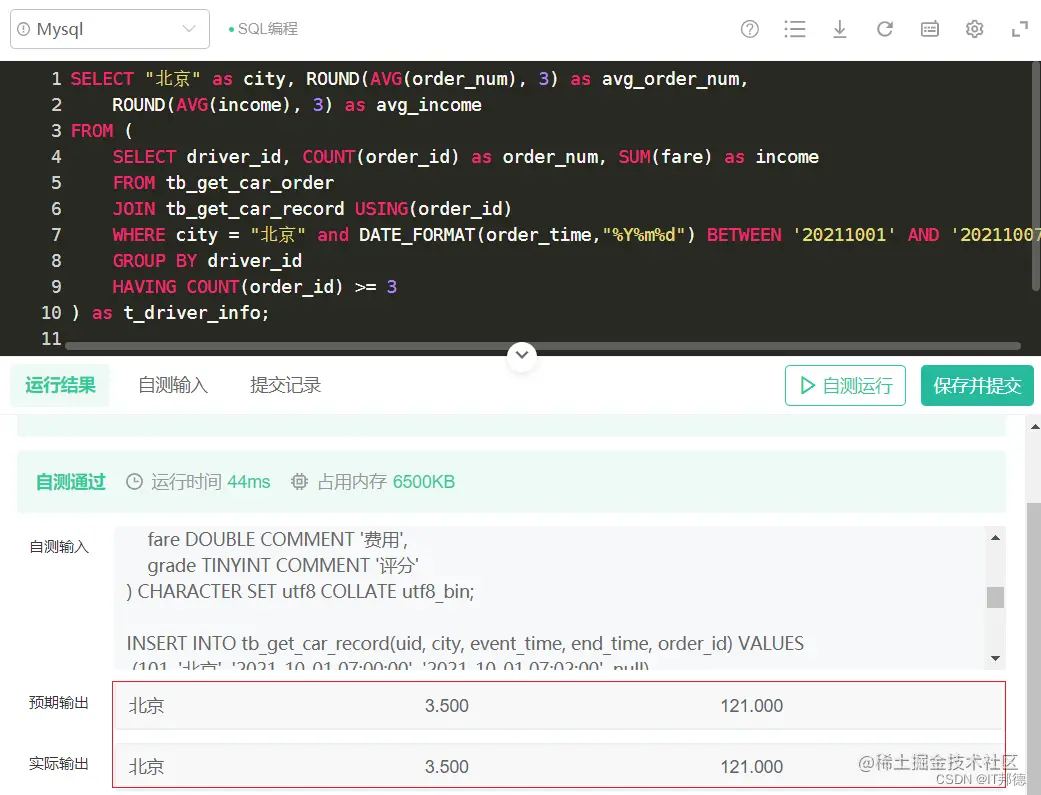The image size is (1041, 795).
Task: Click code line 1 SELECT keyword
Action: 102,79
